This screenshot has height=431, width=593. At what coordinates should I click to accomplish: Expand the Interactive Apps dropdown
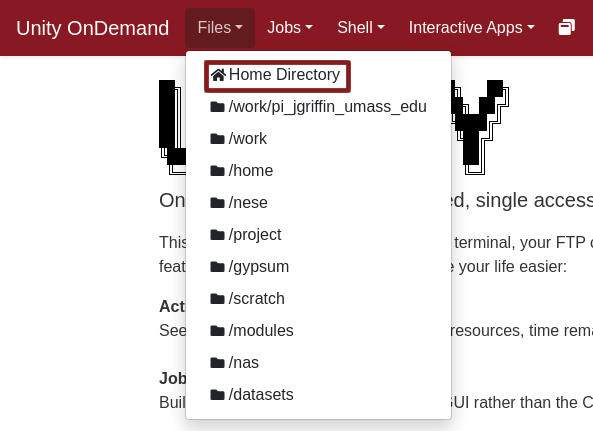[472, 28]
